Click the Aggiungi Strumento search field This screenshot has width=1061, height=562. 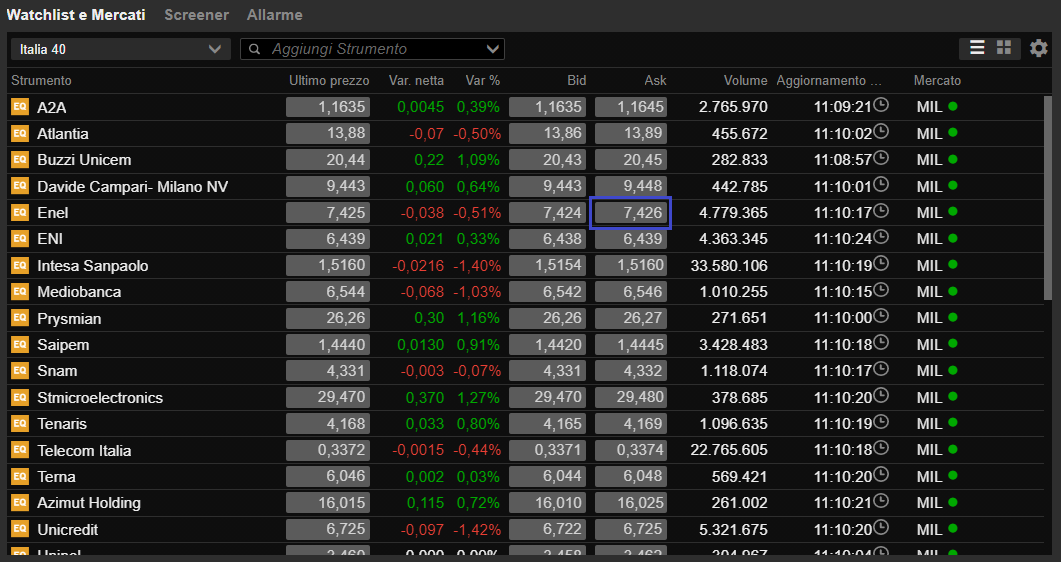tap(375, 49)
